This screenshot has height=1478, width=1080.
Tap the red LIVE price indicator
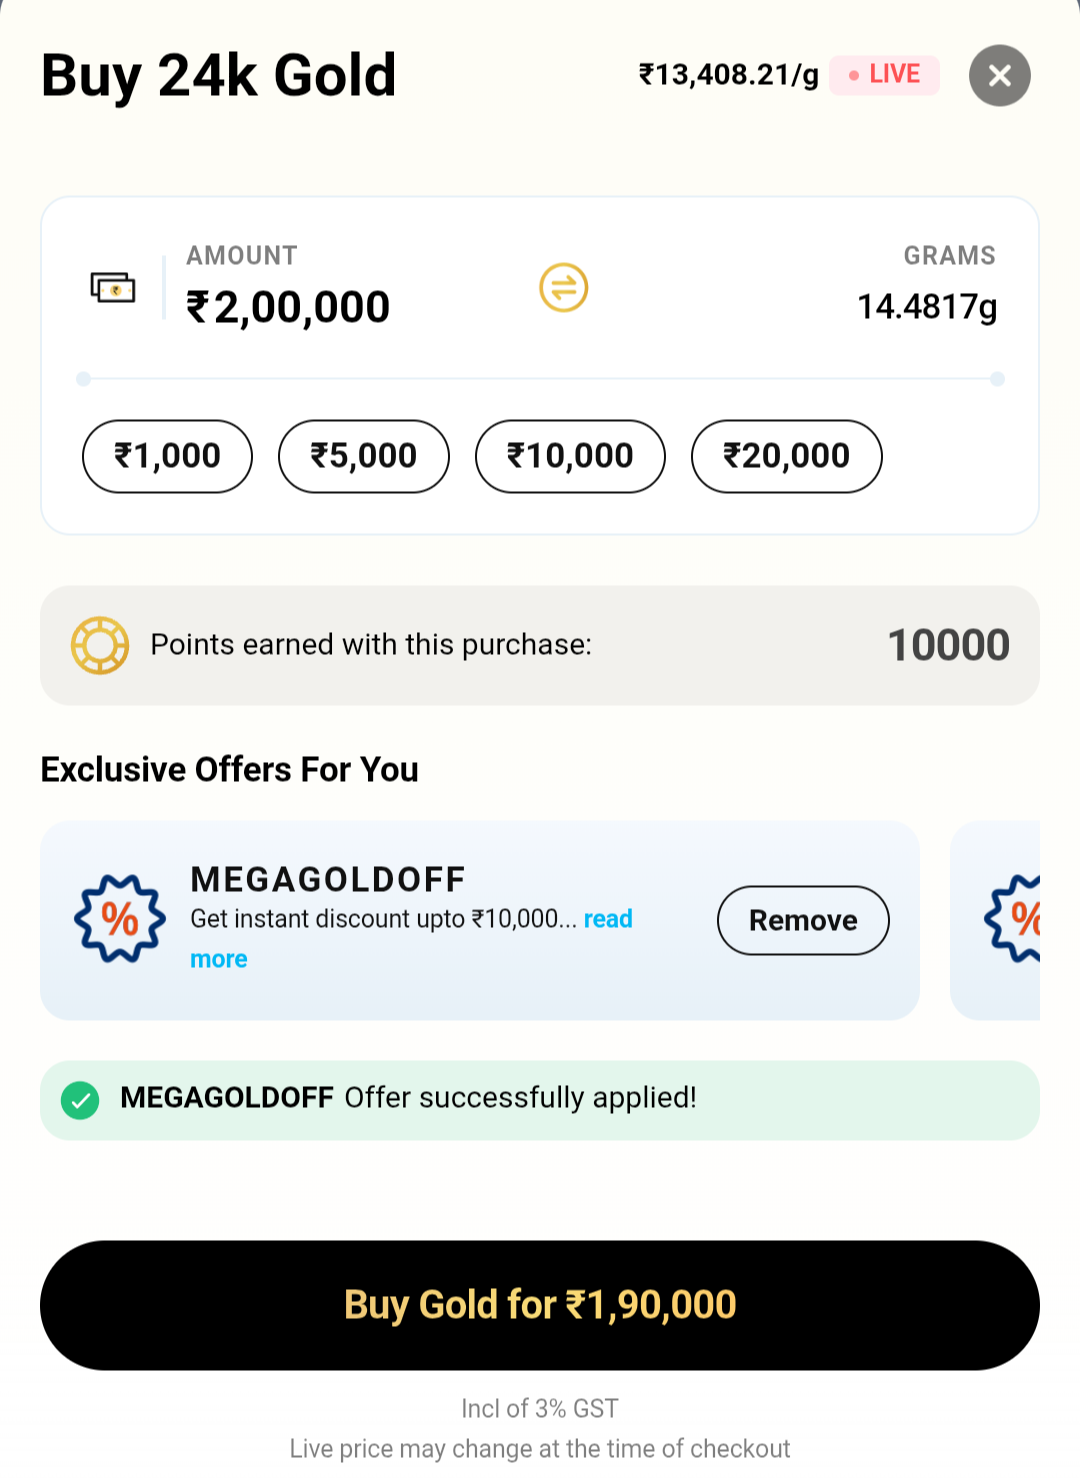coord(884,75)
